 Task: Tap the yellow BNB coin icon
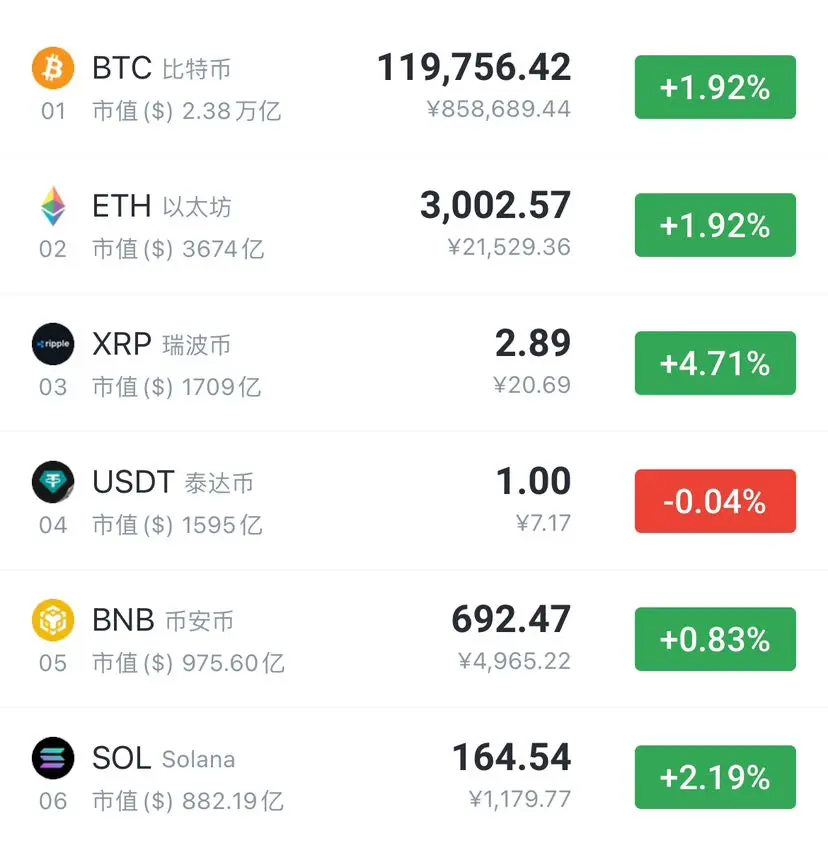pyautogui.click(x=53, y=620)
